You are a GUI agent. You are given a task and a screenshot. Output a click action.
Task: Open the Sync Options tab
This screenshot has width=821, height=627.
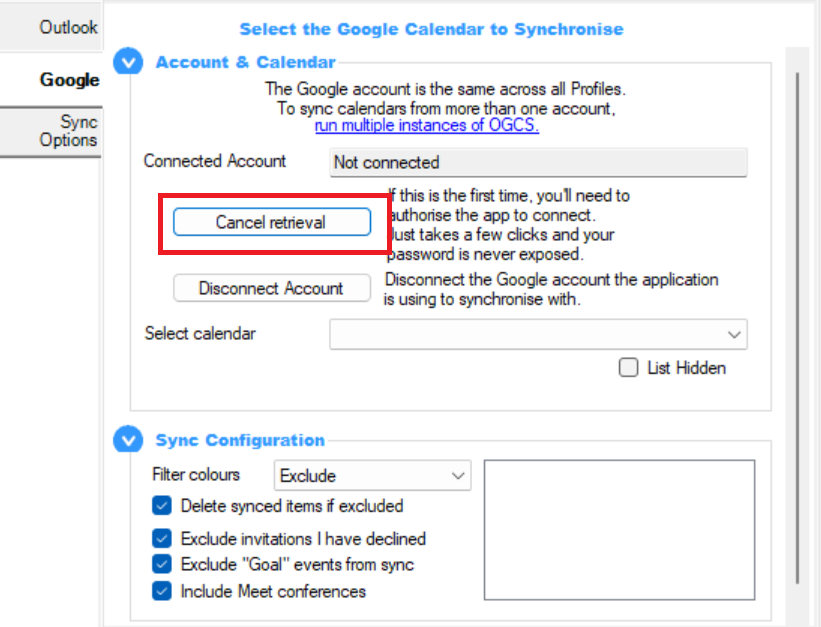[x=51, y=131]
